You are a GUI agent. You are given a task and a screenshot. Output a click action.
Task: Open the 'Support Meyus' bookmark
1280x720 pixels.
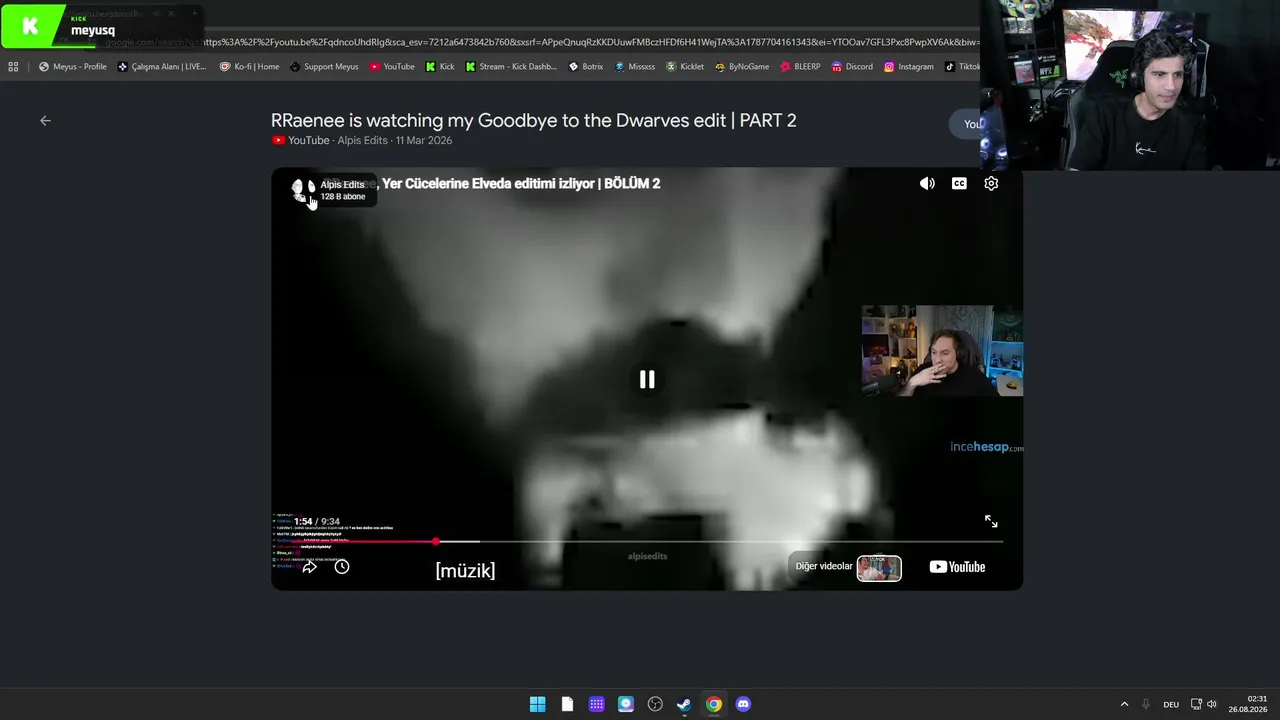pyautogui.click(x=324, y=67)
